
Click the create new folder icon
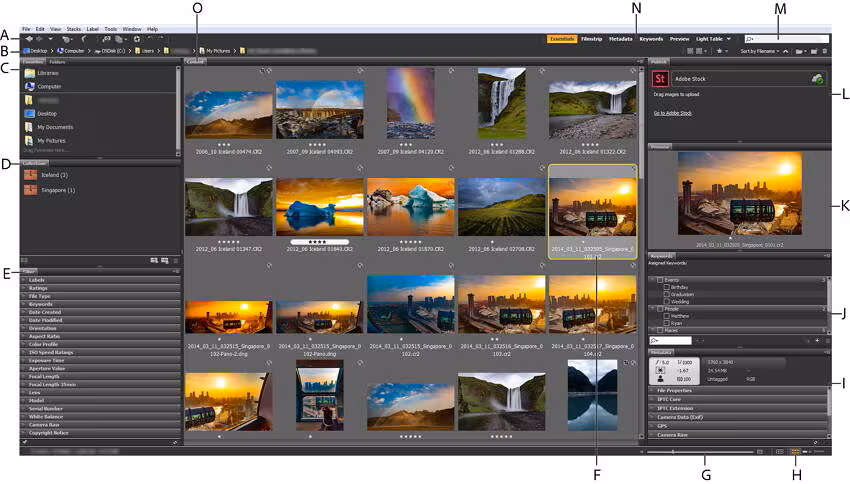[x=814, y=51]
